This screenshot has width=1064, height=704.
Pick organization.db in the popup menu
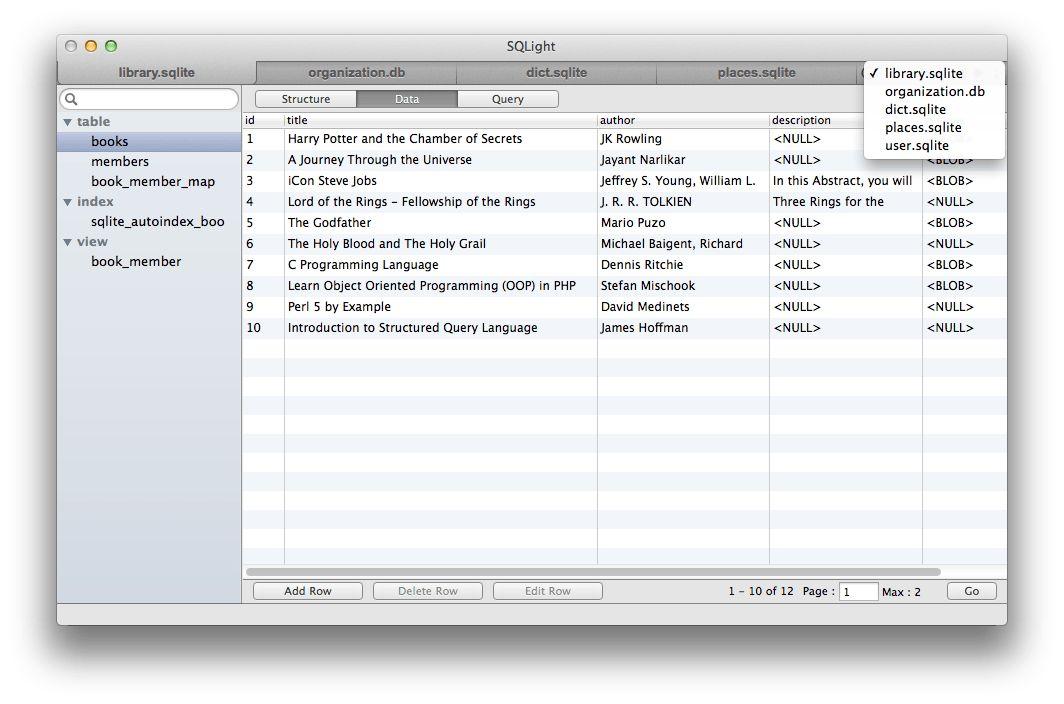(x=934, y=91)
